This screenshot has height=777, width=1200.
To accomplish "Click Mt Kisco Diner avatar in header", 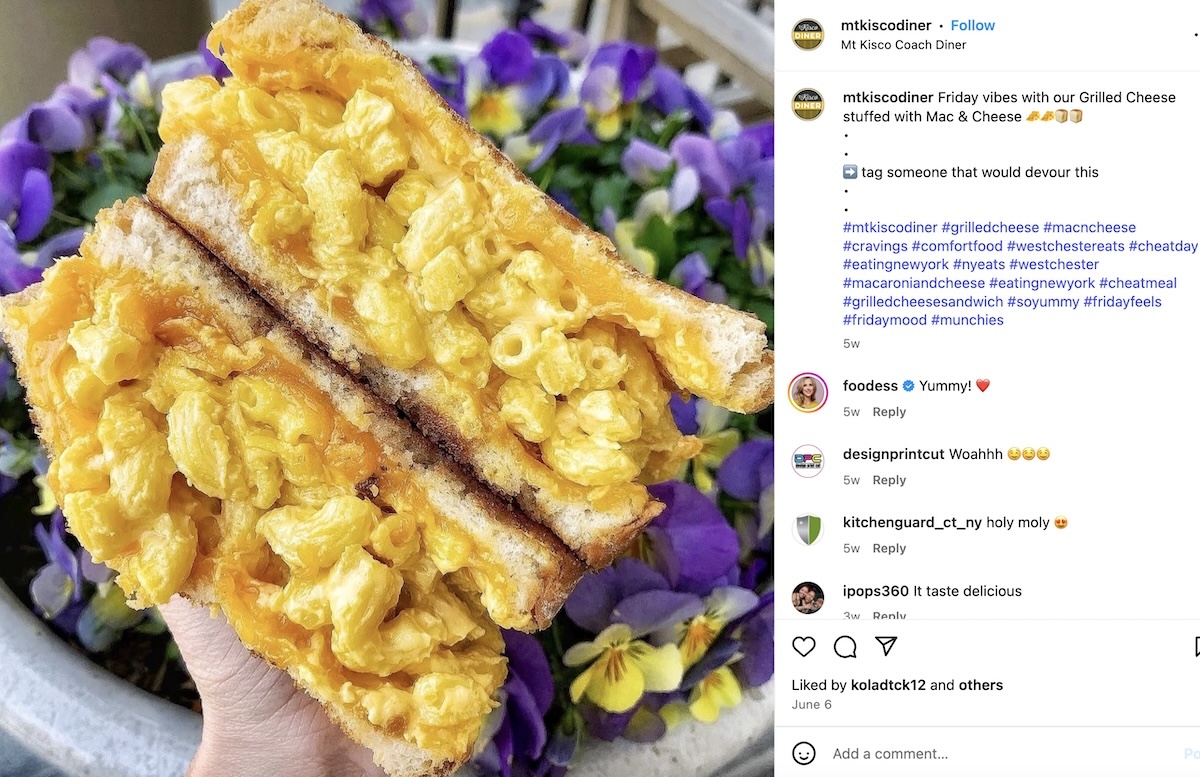I will (x=808, y=34).
